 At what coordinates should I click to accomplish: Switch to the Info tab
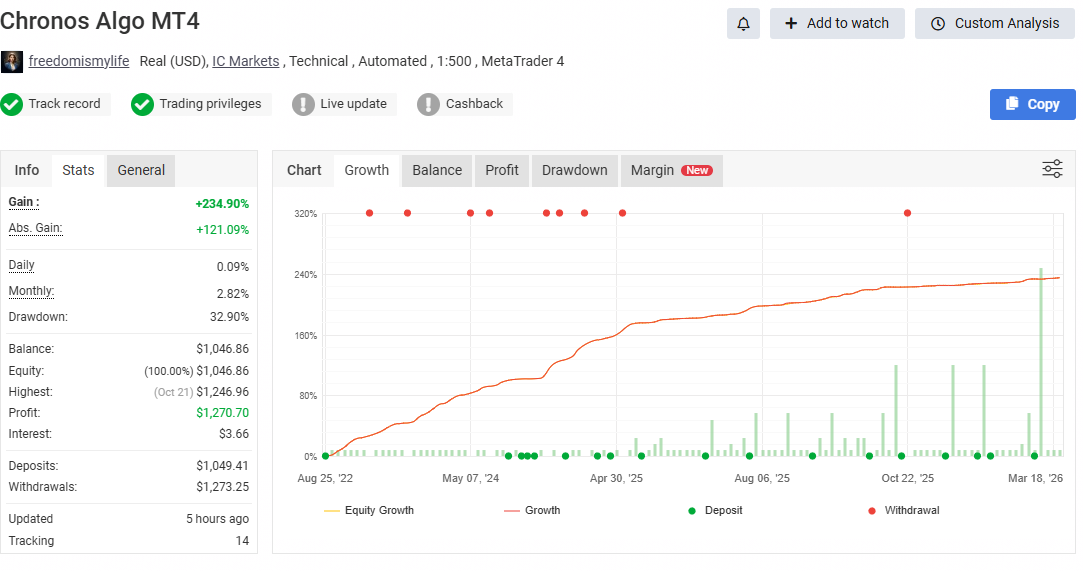pyautogui.click(x=27, y=170)
